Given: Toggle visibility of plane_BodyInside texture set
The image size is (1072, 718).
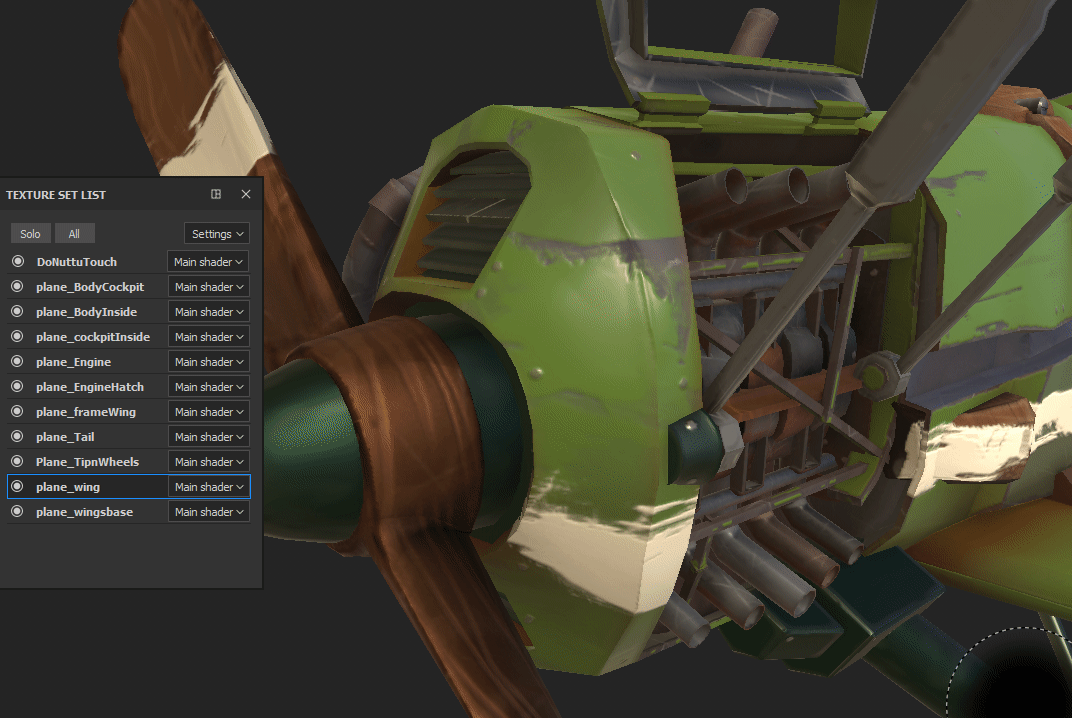Looking at the screenshot, I should tap(18, 311).
